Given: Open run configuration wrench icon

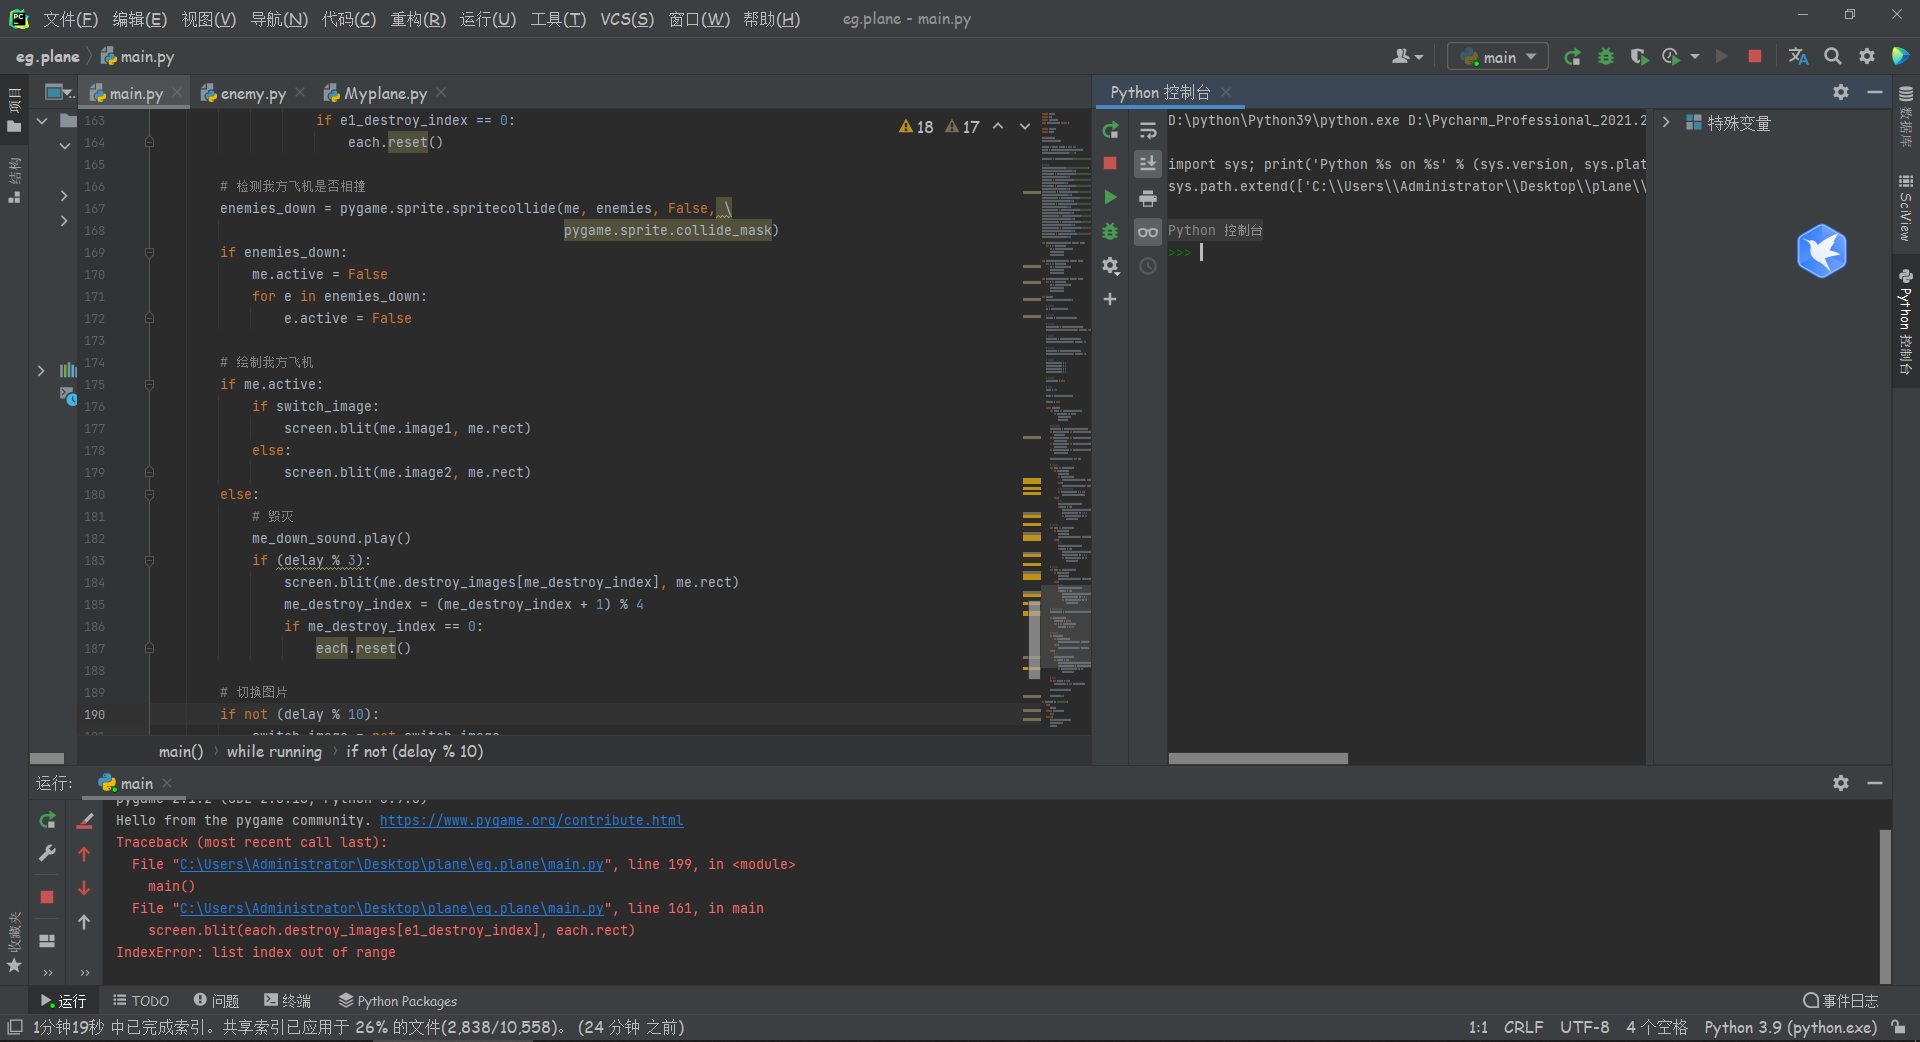Looking at the screenshot, I should [47, 853].
